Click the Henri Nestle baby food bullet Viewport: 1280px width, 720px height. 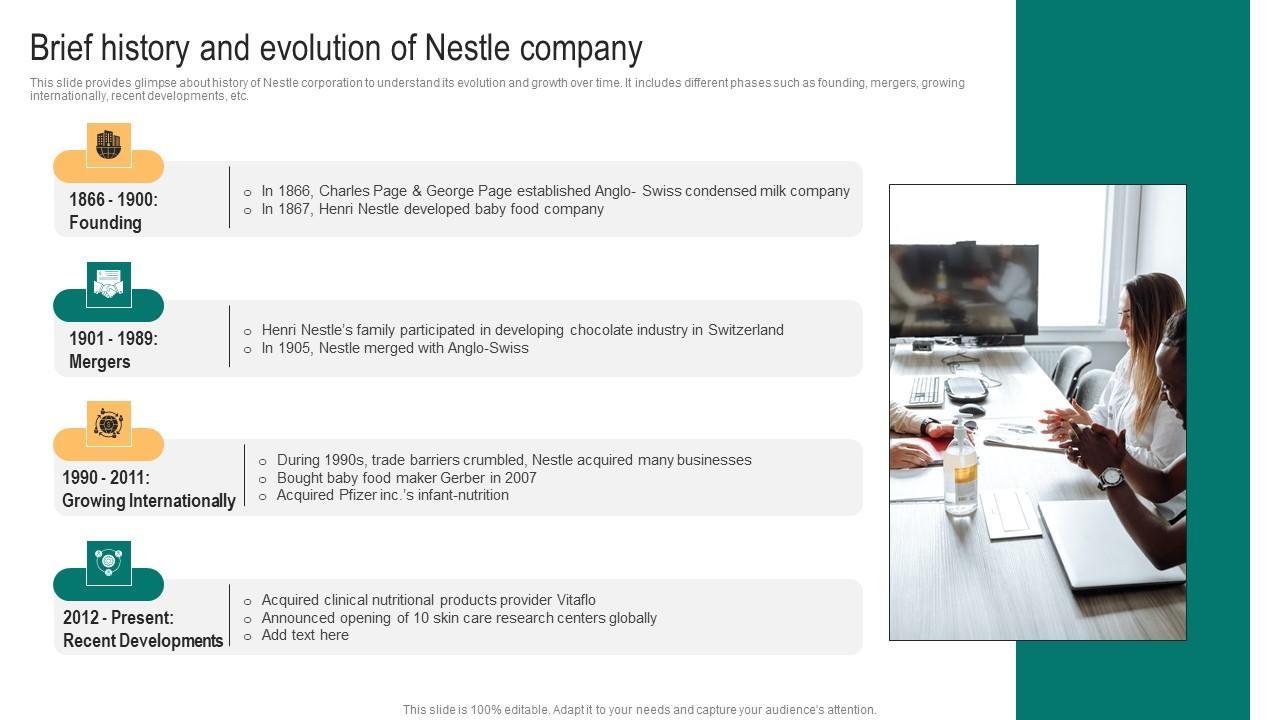(x=432, y=209)
